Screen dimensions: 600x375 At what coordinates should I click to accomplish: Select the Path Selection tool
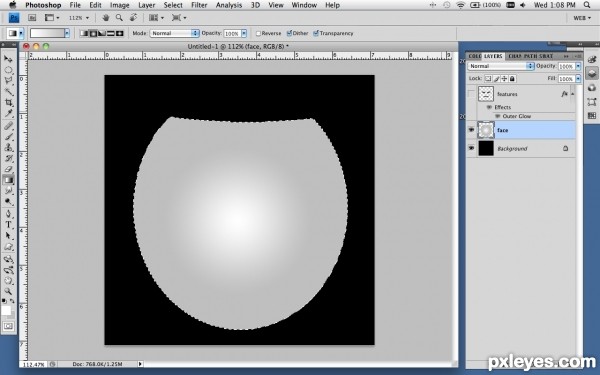pos(8,236)
